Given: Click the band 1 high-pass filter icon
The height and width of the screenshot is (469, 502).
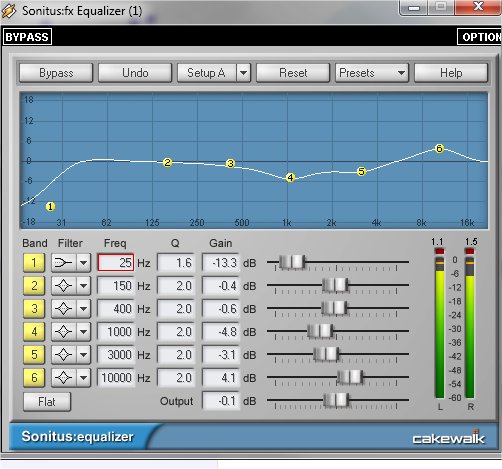Looking at the screenshot, I should [64, 263].
